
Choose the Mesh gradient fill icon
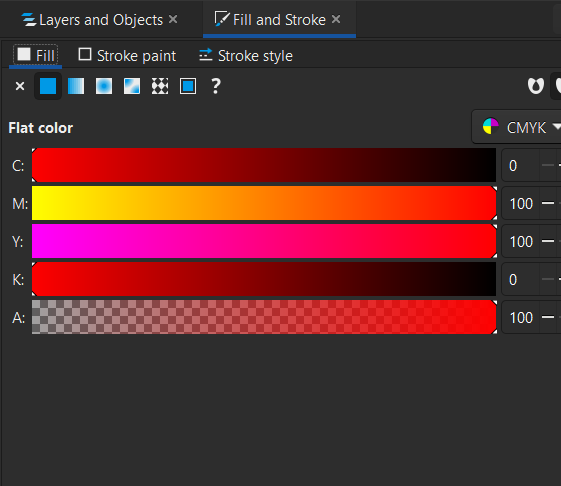pyautogui.click(x=132, y=86)
